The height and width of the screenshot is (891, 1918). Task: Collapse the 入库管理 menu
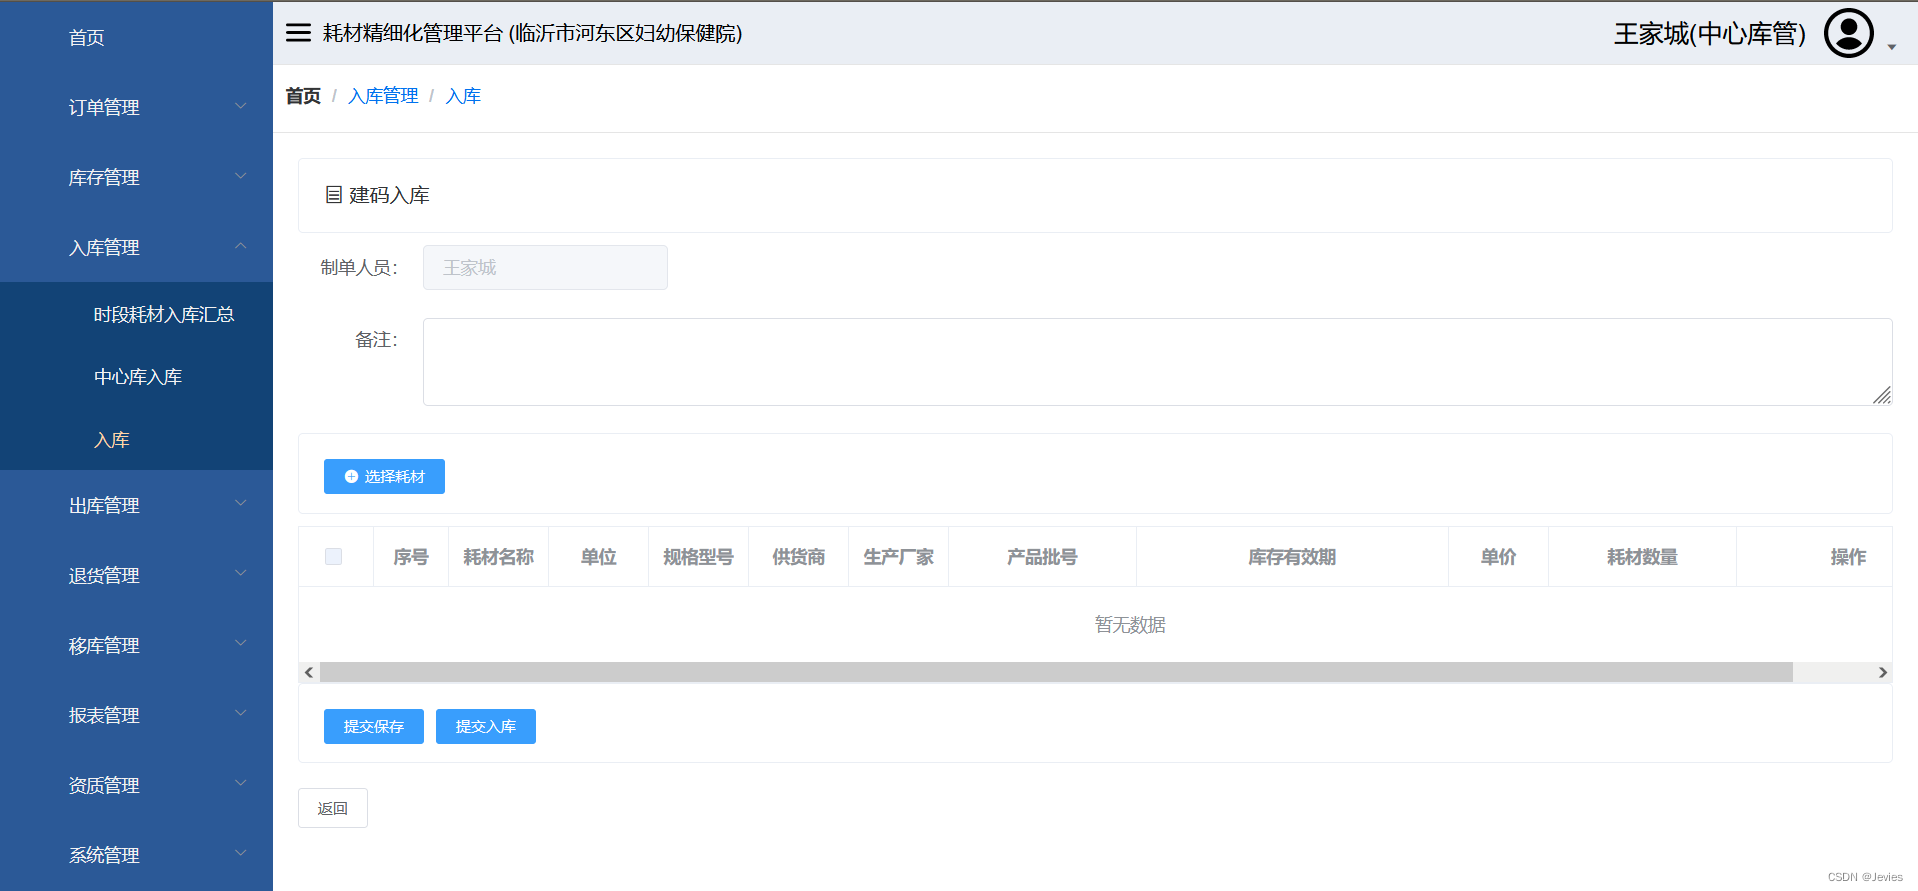tap(136, 247)
